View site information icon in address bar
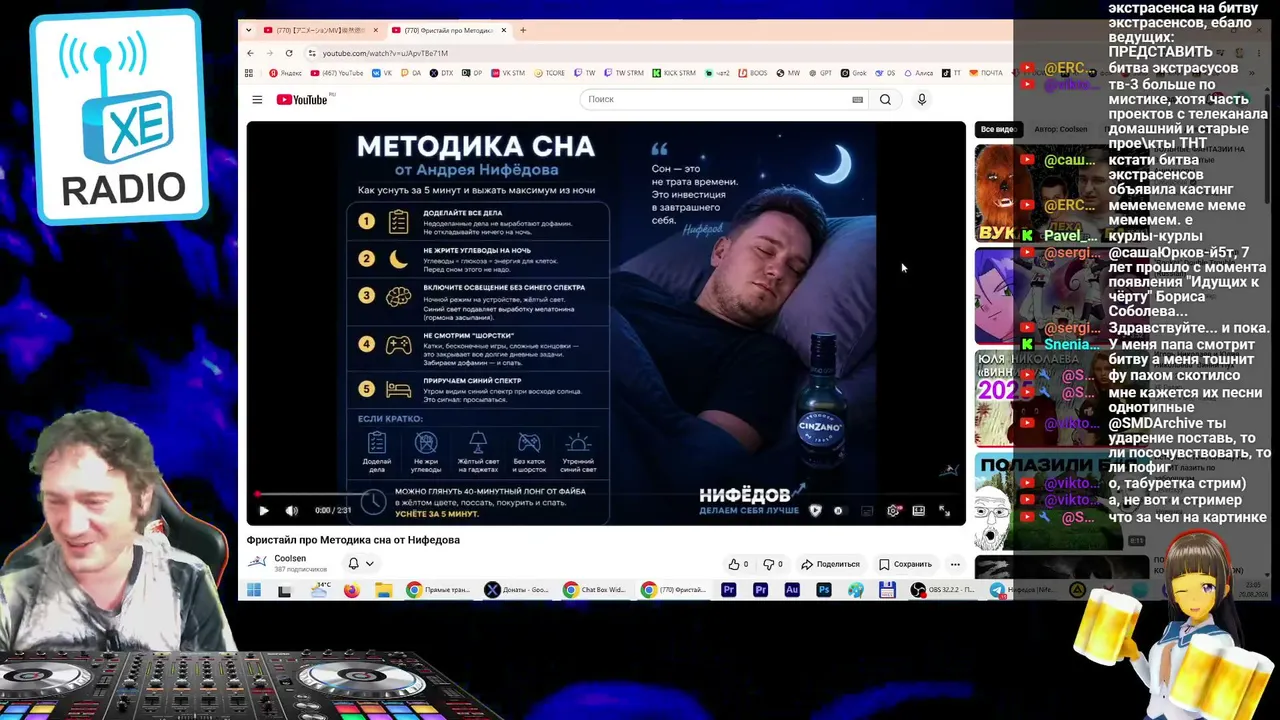This screenshot has height=720, width=1280. click(312, 53)
